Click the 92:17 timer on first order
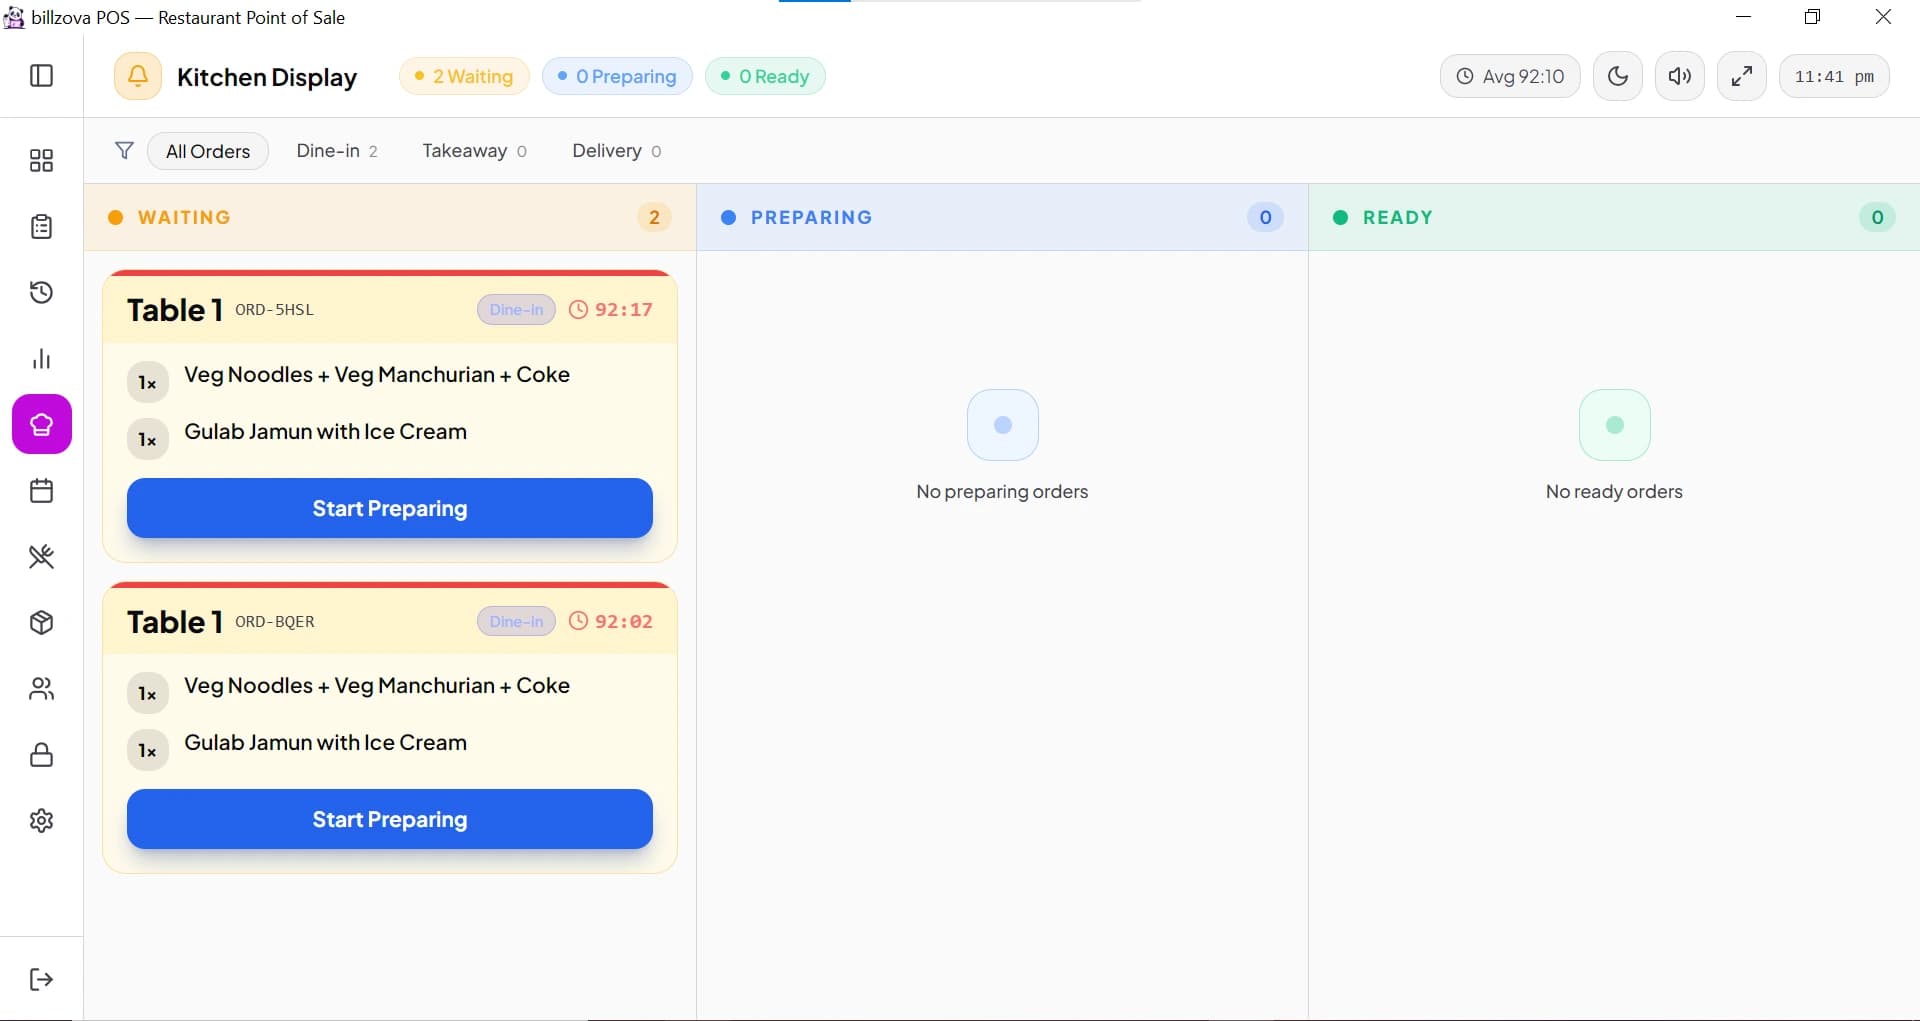 [611, 310]
